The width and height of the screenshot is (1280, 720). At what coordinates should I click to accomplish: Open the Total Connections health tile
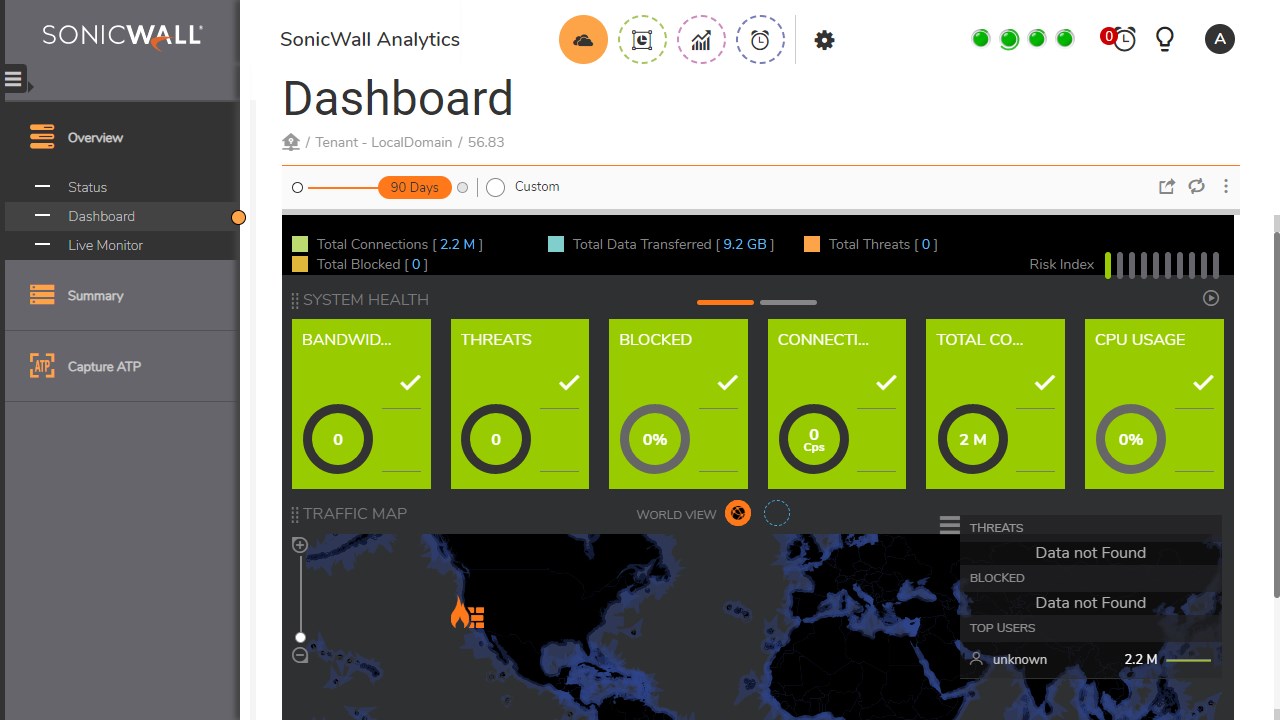click(x=995, y=404)
